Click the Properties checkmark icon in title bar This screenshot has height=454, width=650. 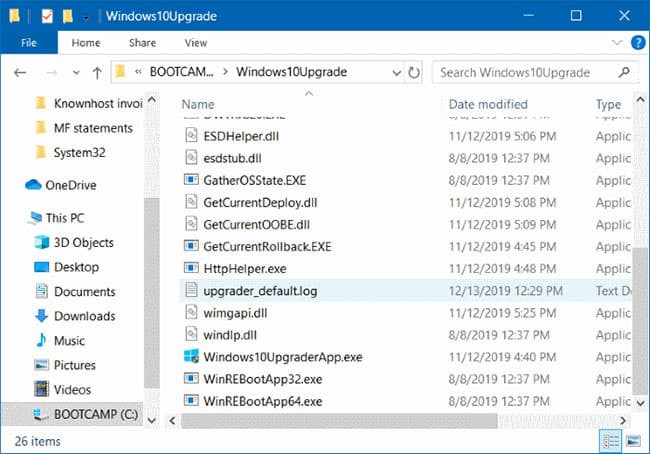click(47, 16)
